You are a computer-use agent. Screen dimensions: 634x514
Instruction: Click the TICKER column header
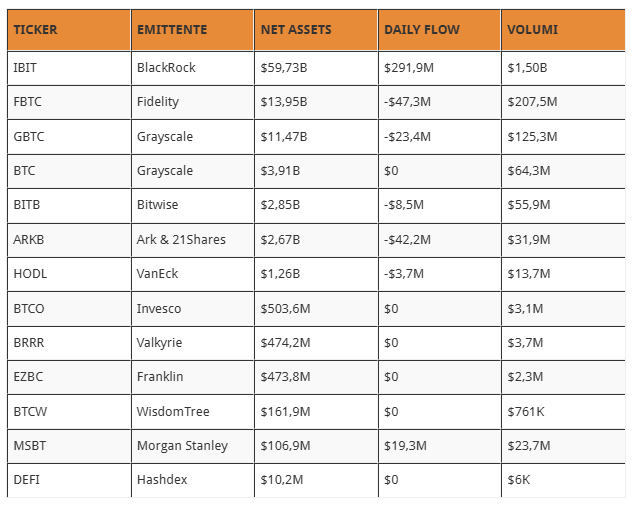[x=69, y=30]
